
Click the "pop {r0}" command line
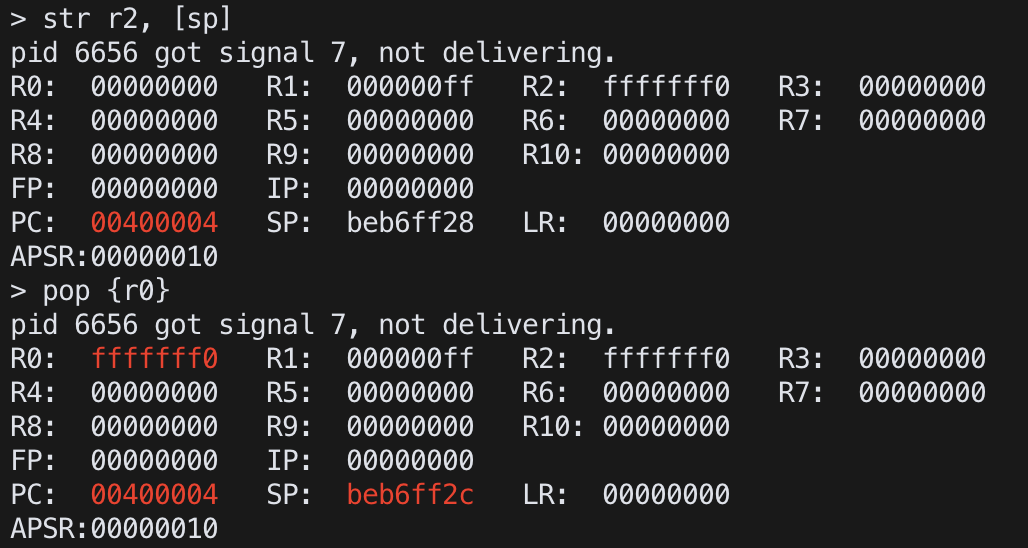(x=106, y=291)
